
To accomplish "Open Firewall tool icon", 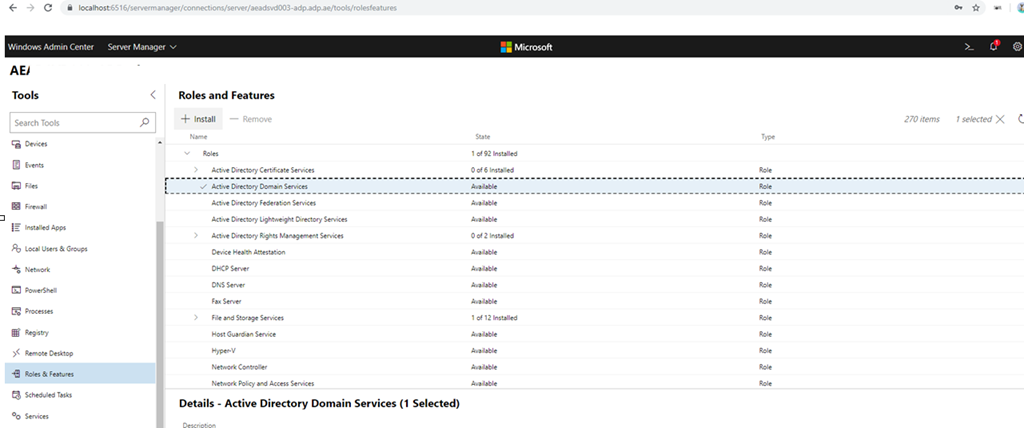I will coord(16,207).
